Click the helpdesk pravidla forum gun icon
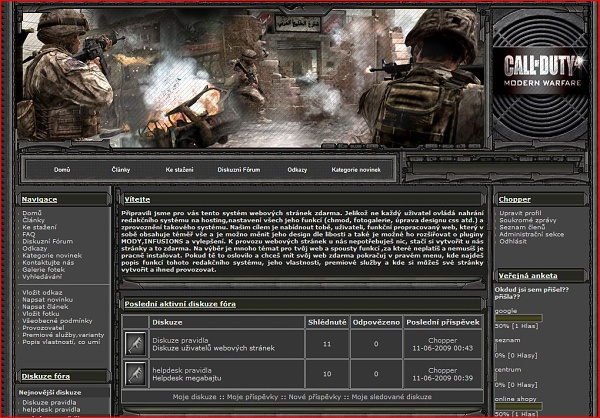Screen dimensions: 600x418 tap(136, 374)
